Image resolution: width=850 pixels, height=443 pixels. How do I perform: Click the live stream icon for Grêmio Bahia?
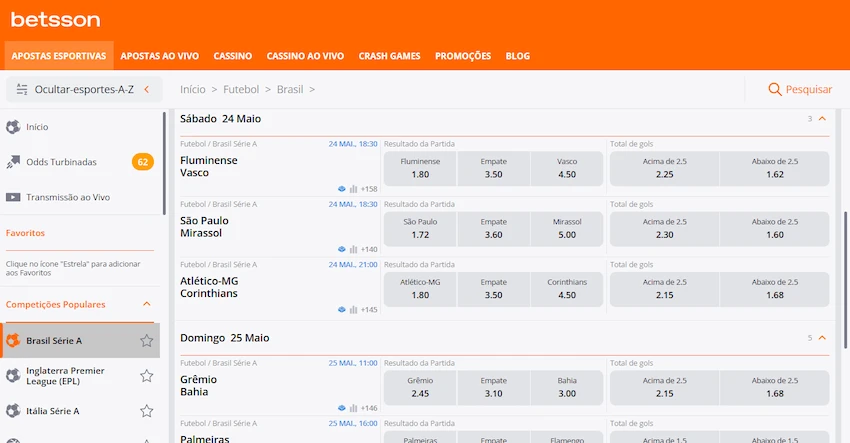[342, 408]
